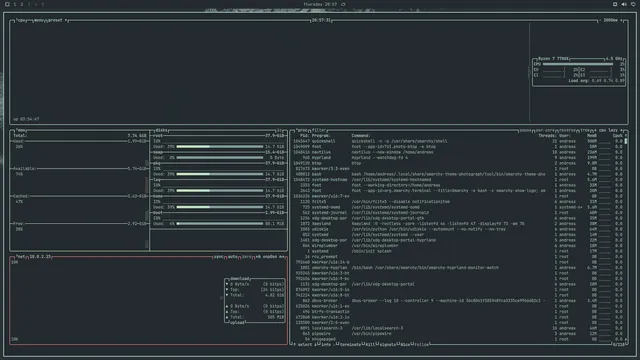640x360 pixels.
Task: Switch to workspace 1 in top bar
Action: (x=15, y=4)
